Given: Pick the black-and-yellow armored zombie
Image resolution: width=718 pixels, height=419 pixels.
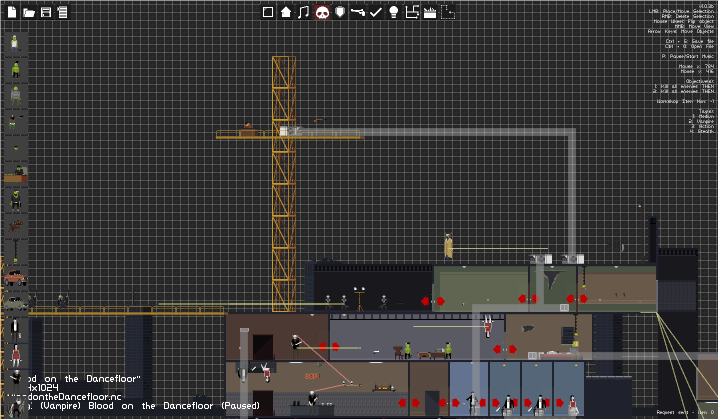Looking at the screenshot, I should point(16,200).
